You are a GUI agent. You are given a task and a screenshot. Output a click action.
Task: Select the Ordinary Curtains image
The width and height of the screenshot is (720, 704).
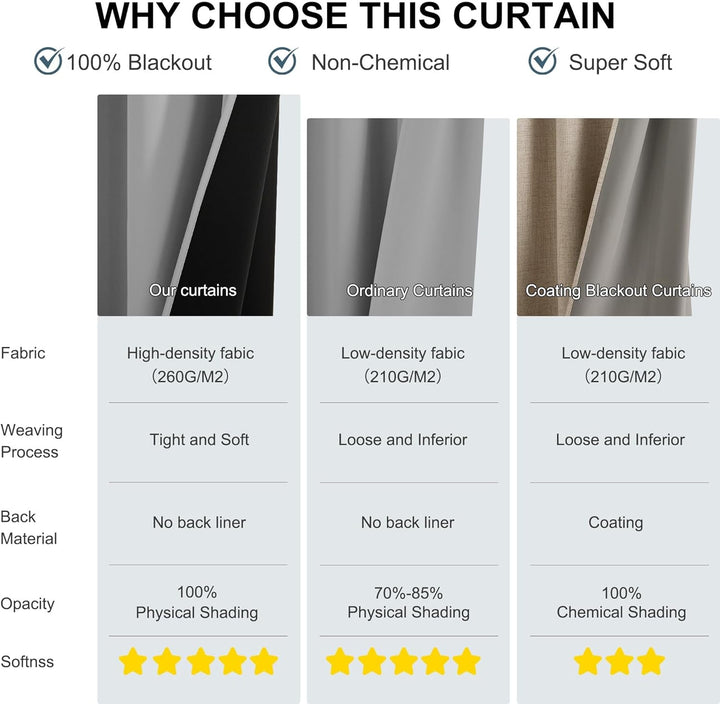click(395, 217)
